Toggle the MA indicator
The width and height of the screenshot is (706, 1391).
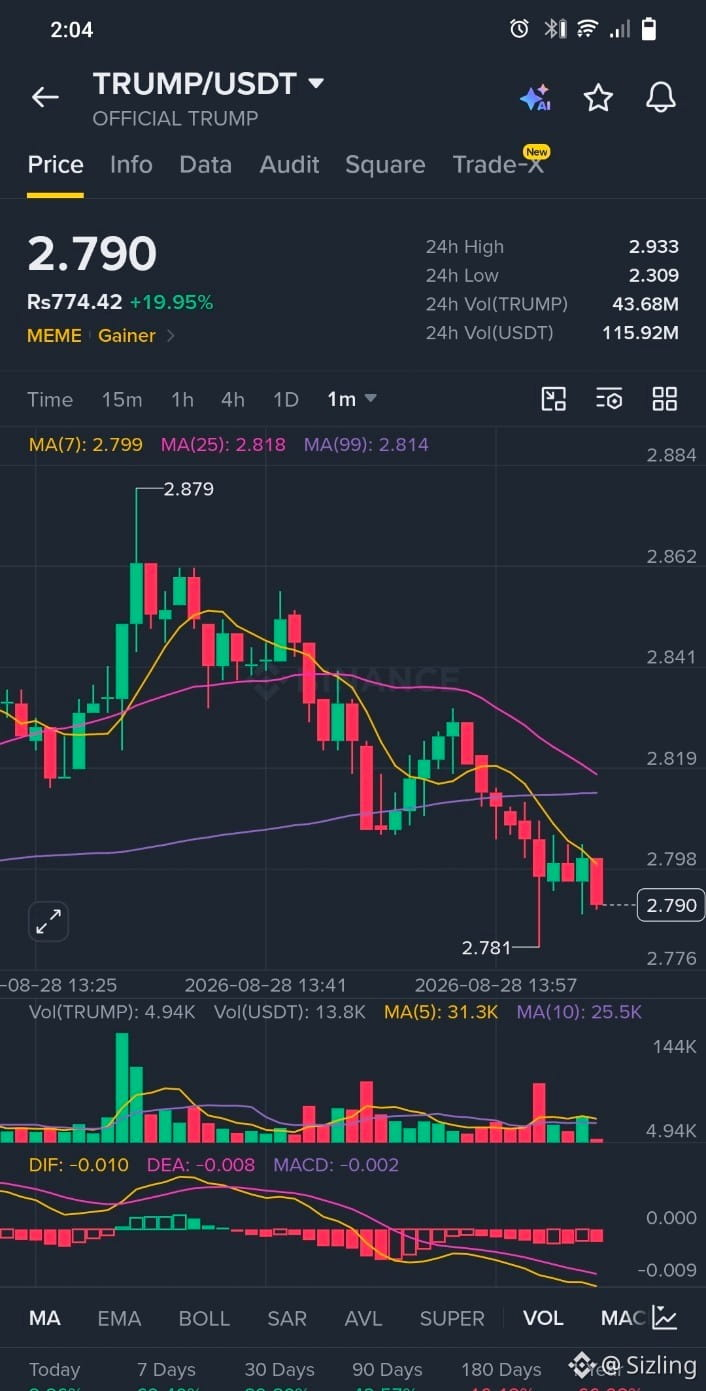[44, 1318]
